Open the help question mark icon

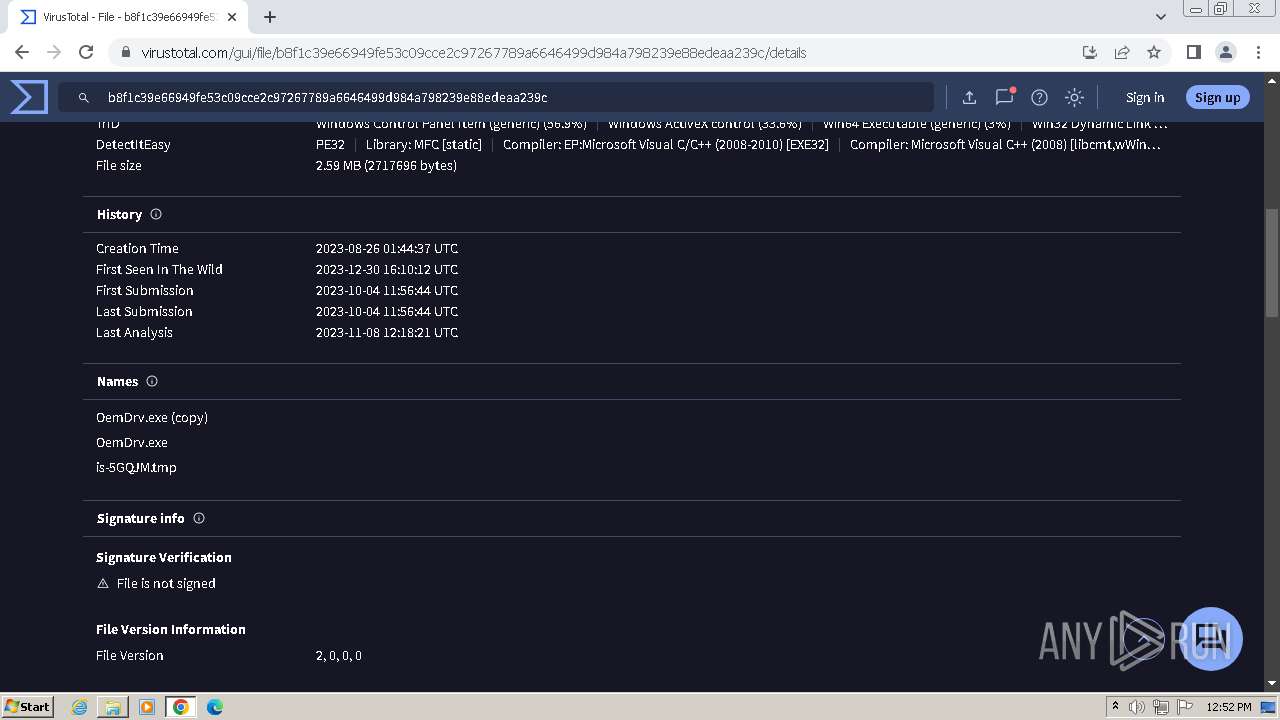tap(1039, 97)
